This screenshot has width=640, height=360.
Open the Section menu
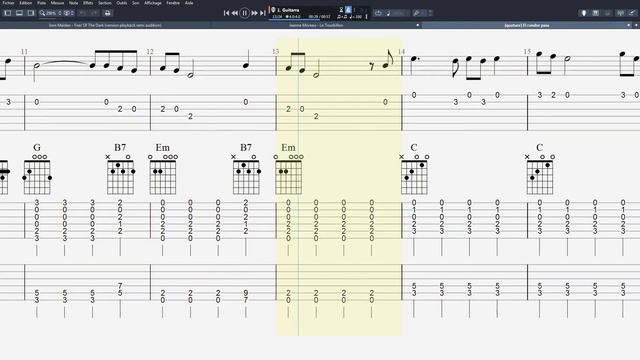point(104,3)
